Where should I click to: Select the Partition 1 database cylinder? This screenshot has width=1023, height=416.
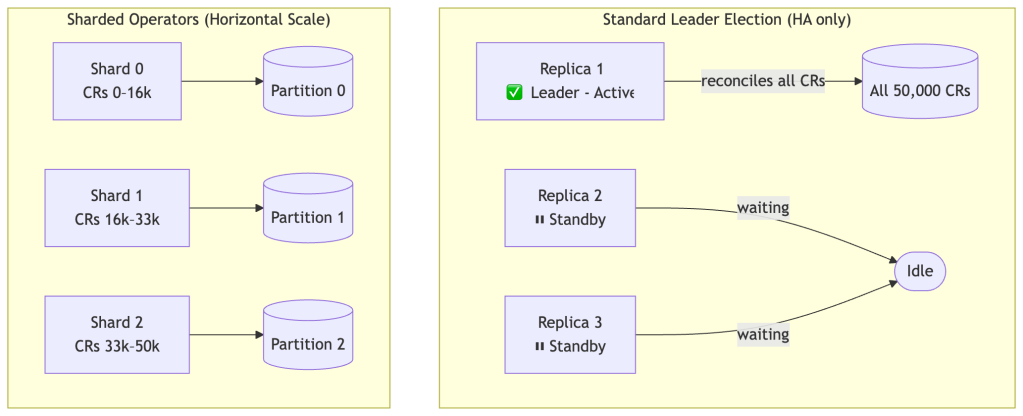(308, 208)
